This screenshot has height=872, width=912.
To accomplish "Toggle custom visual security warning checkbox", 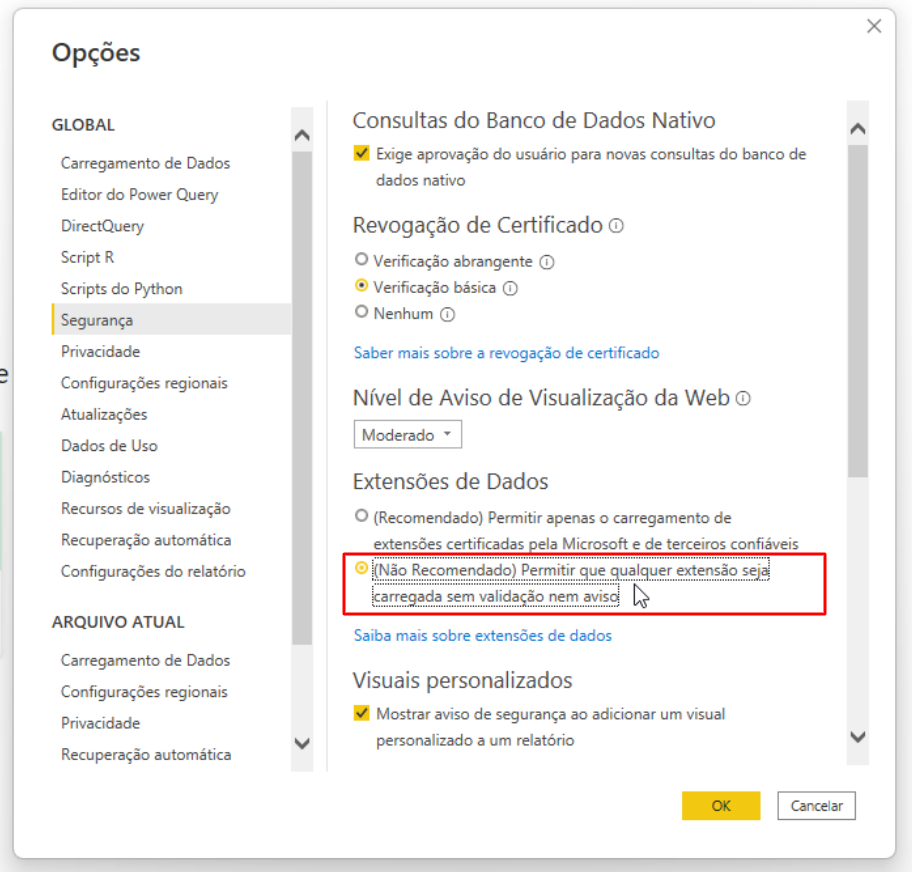I will pyautogui.click(x=361, y=713).
